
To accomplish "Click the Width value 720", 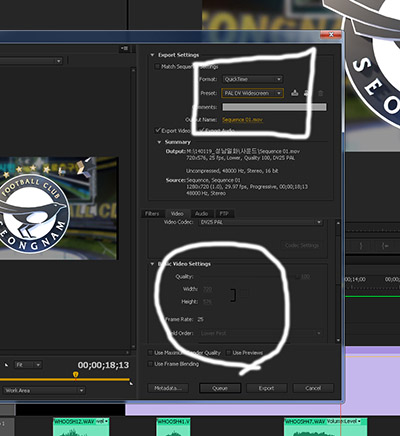I will (207, 289).
